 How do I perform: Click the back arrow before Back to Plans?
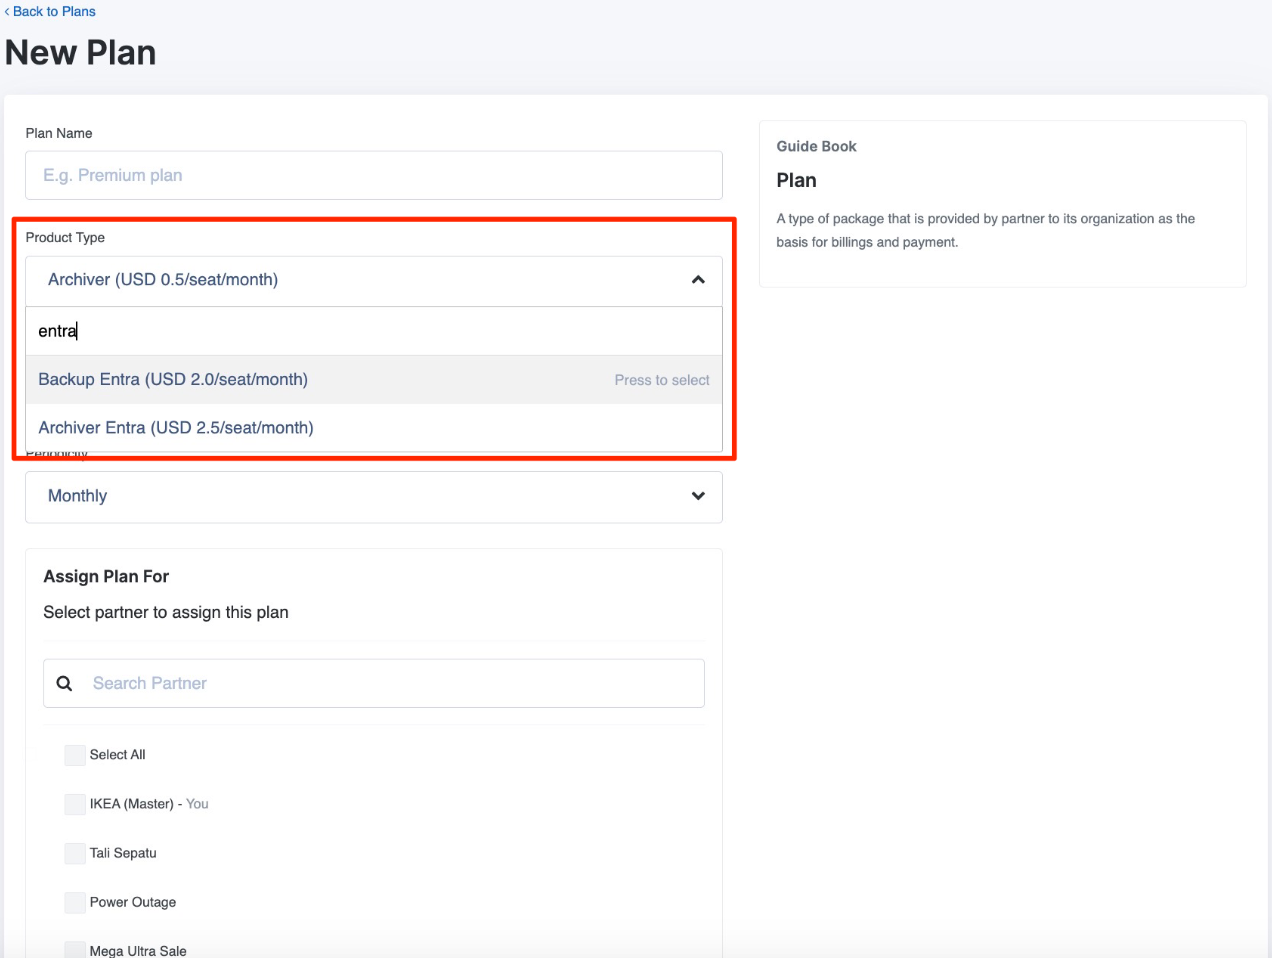click(x=7, y=12)
